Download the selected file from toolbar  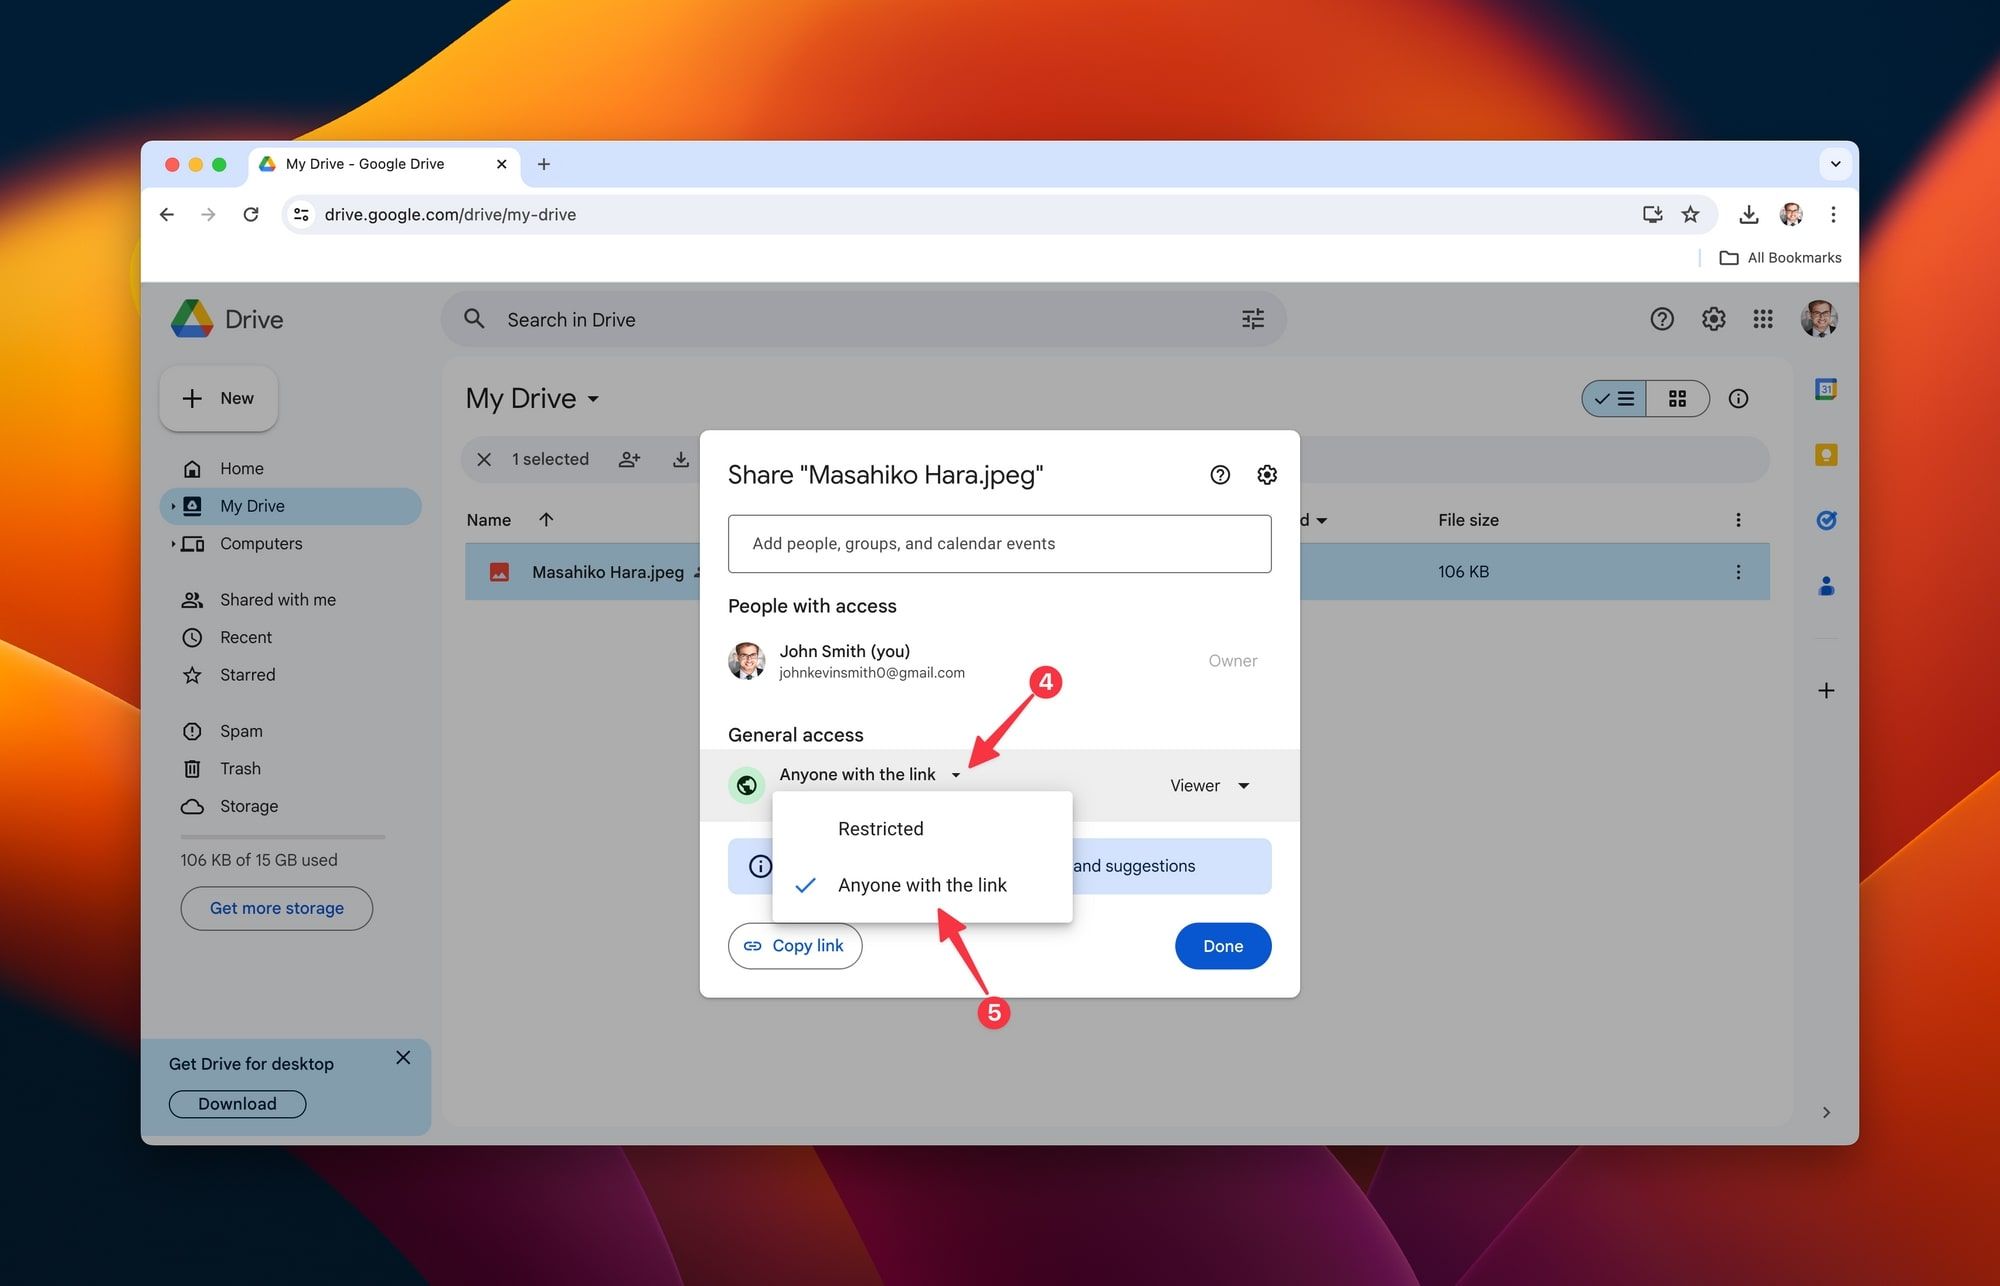681,459
